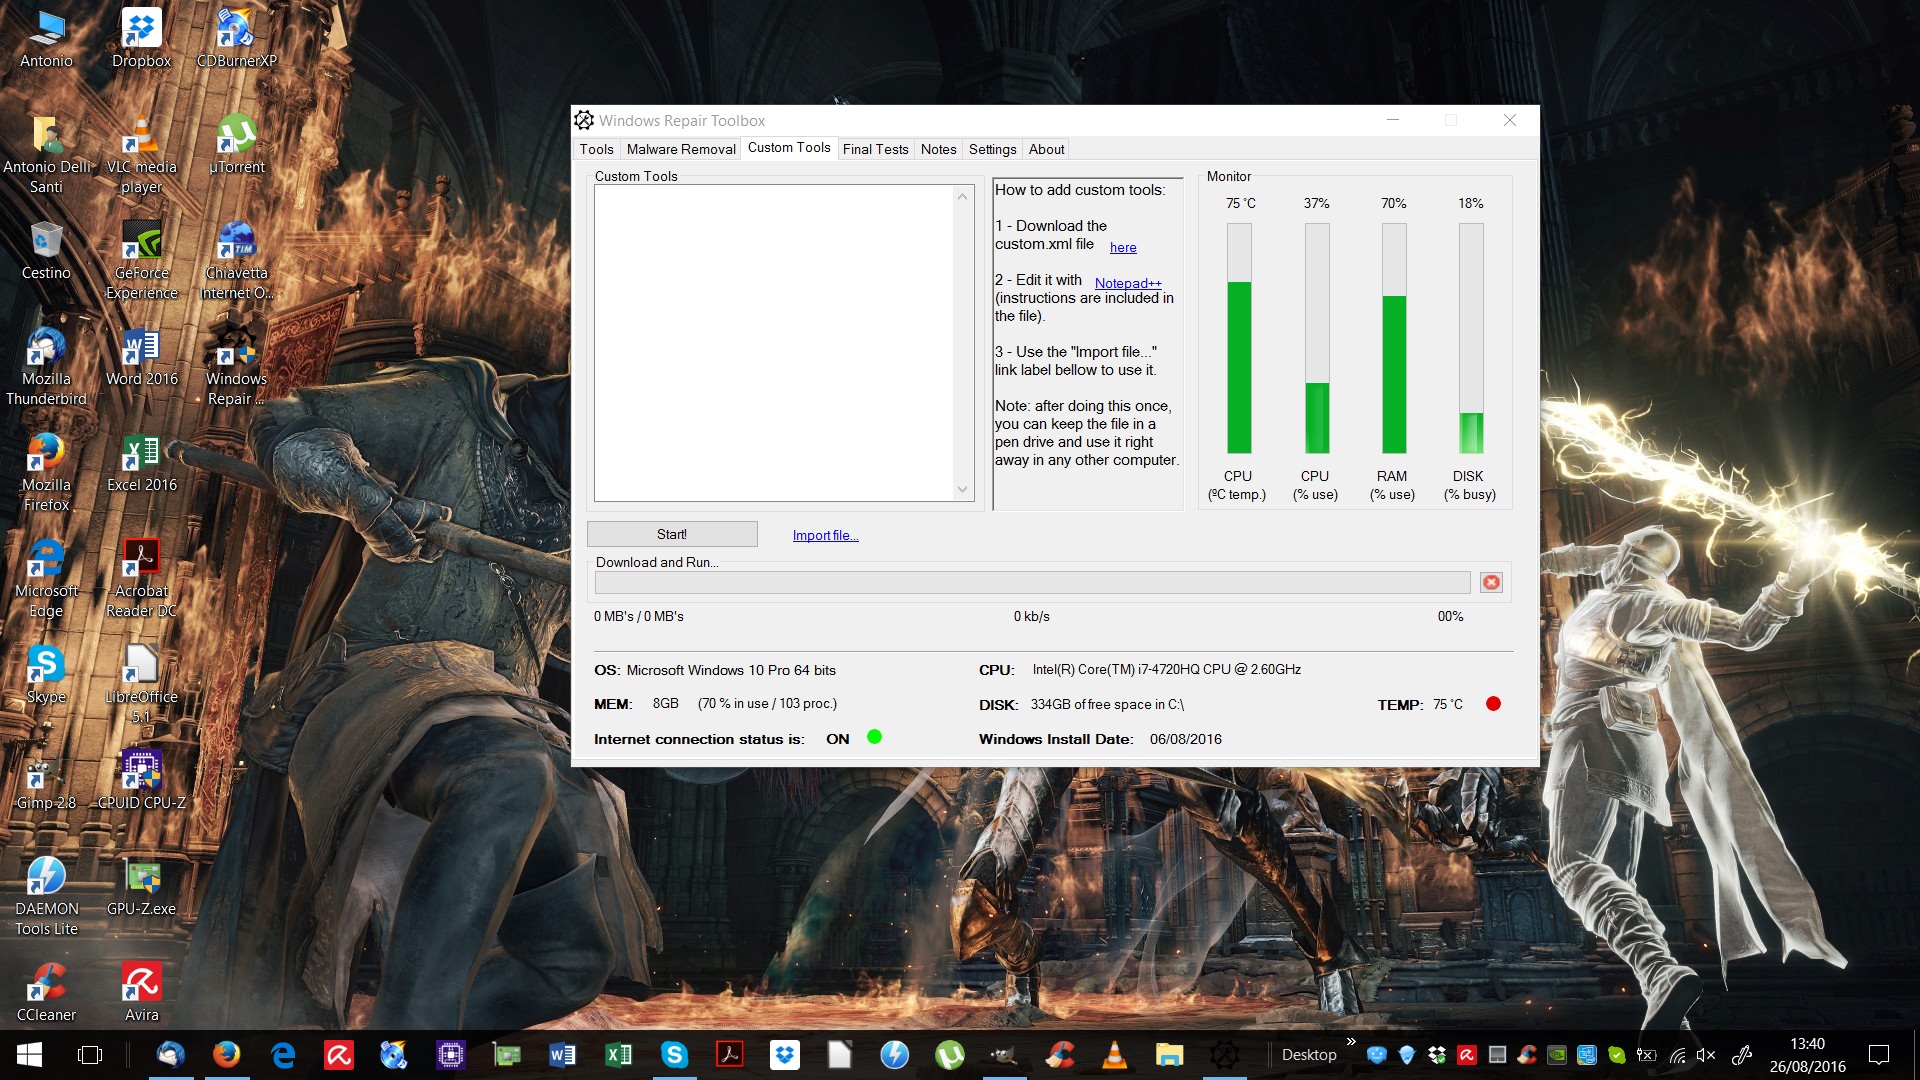The width and height of the screenshot is (1920, 1080).
Task: Select Mozilla Thunderbird desktop icon
Action: (46, 367)
